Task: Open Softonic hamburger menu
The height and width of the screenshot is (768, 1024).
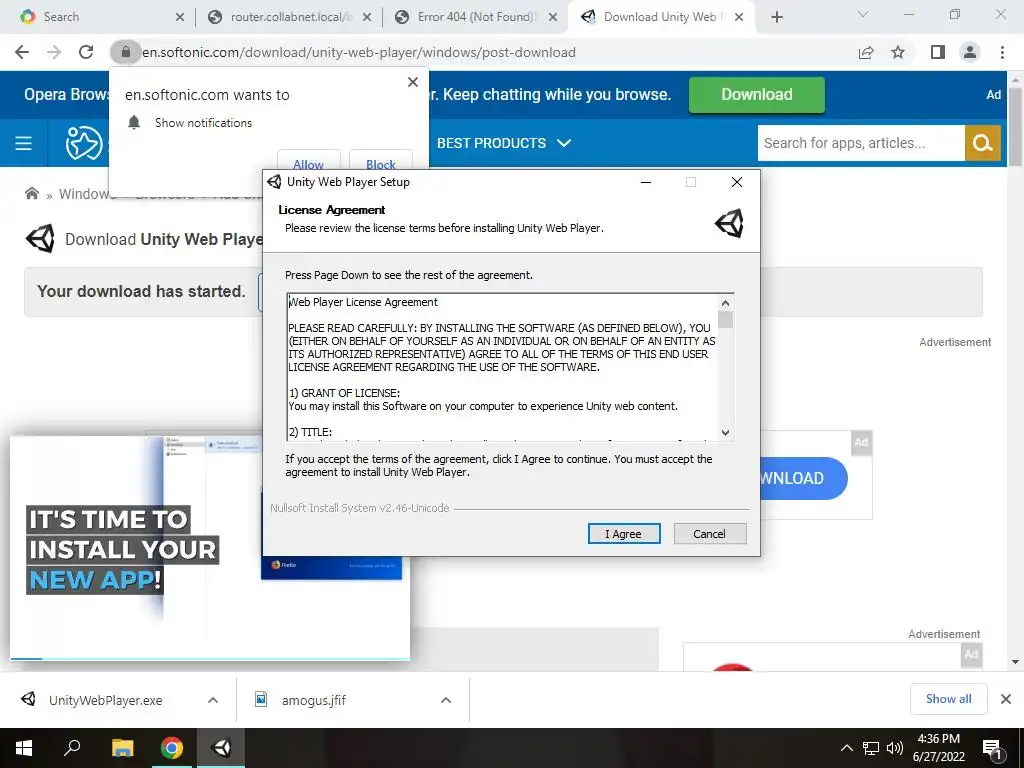Action: click(24, 143)
